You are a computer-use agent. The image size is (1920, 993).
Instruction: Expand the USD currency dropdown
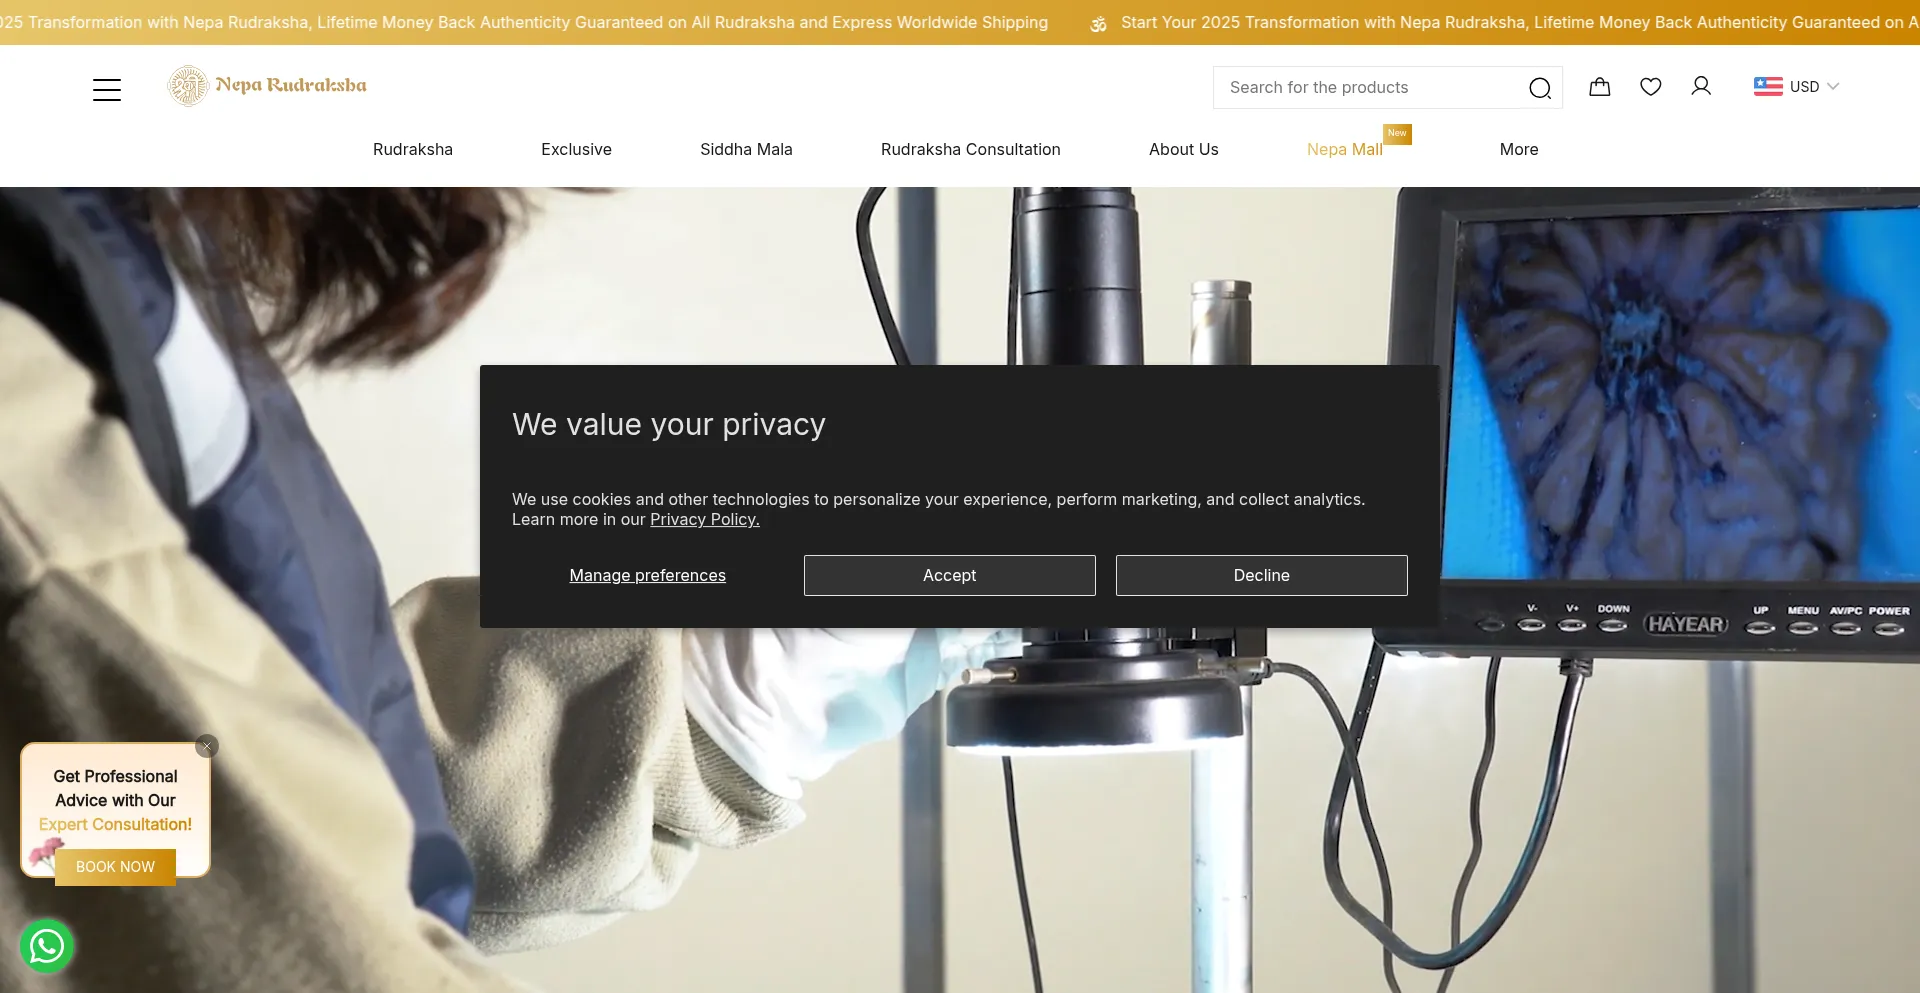coord(1796,87)
